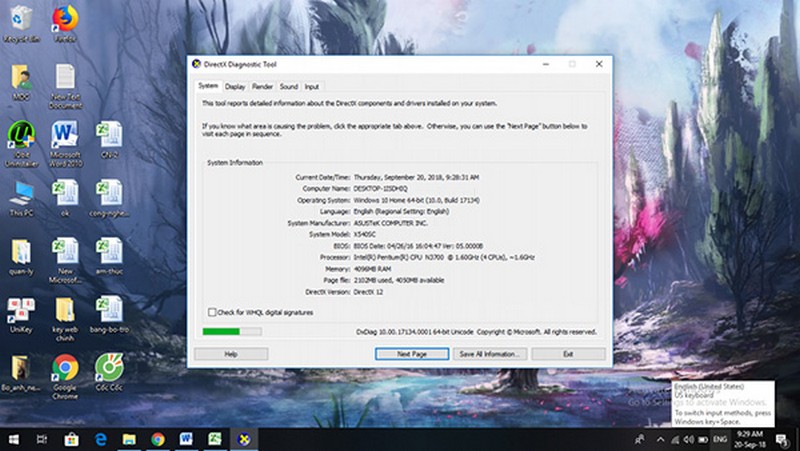Switch to the Display tab
The height and width of the screenshot is (451, 800).
click(235, 87)
